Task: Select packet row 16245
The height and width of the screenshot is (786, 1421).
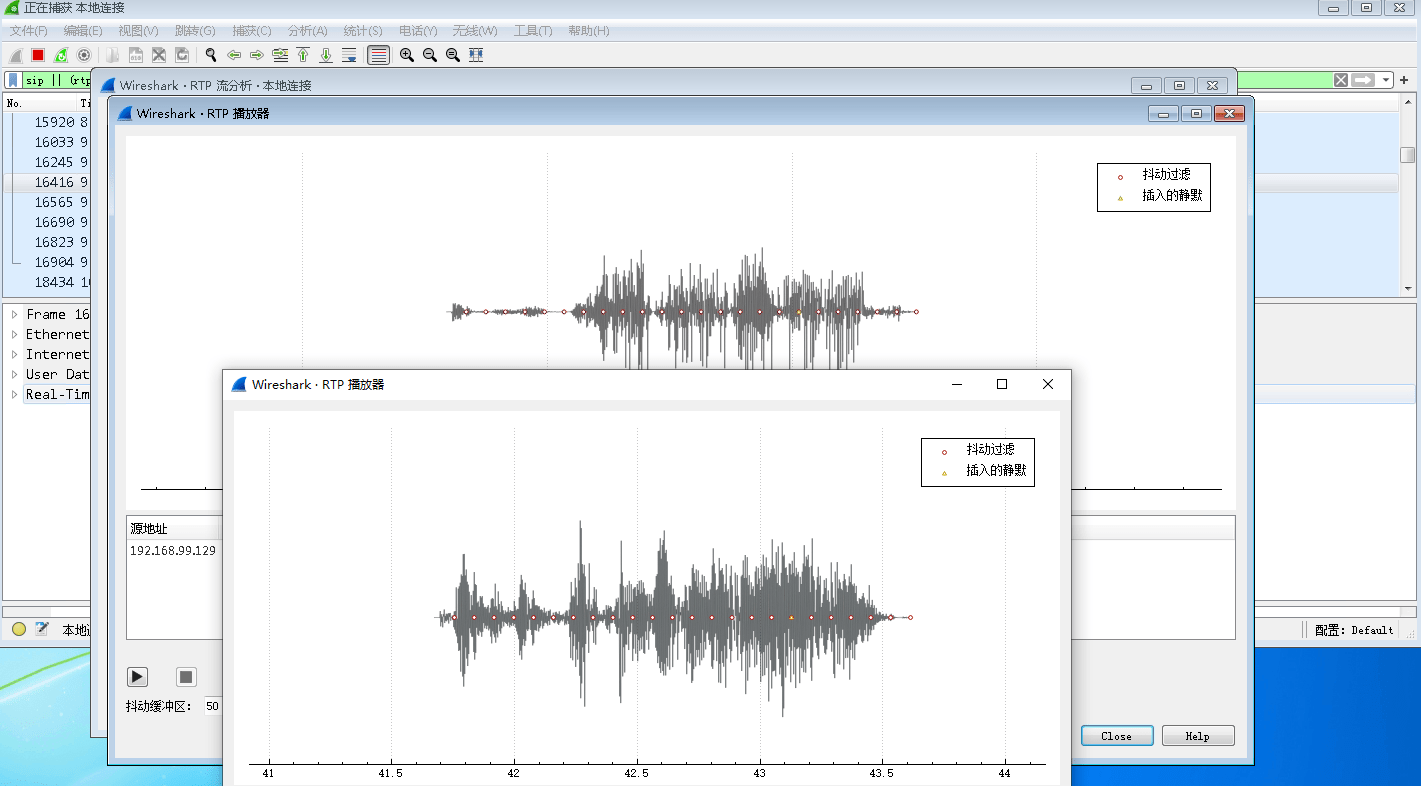Action: pyautogui.click(x=48, y=162)
